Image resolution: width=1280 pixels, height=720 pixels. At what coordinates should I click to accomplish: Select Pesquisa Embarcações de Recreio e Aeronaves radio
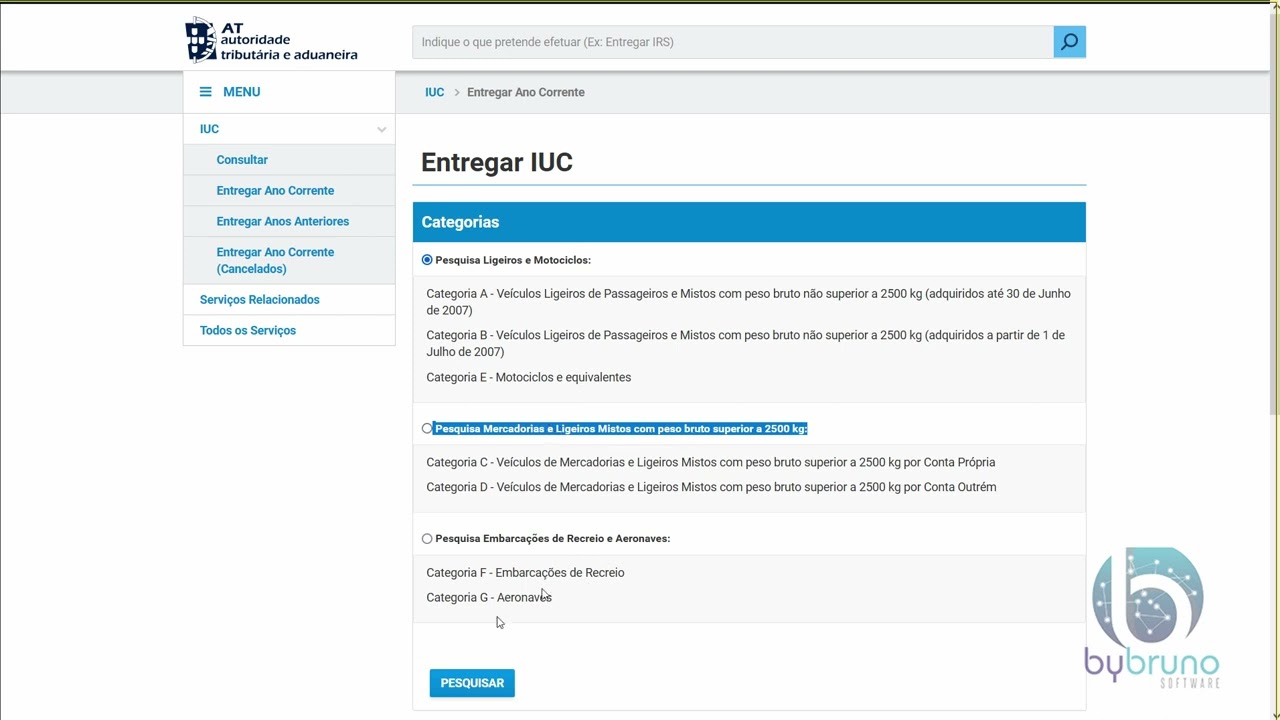[x=427, y=538]
